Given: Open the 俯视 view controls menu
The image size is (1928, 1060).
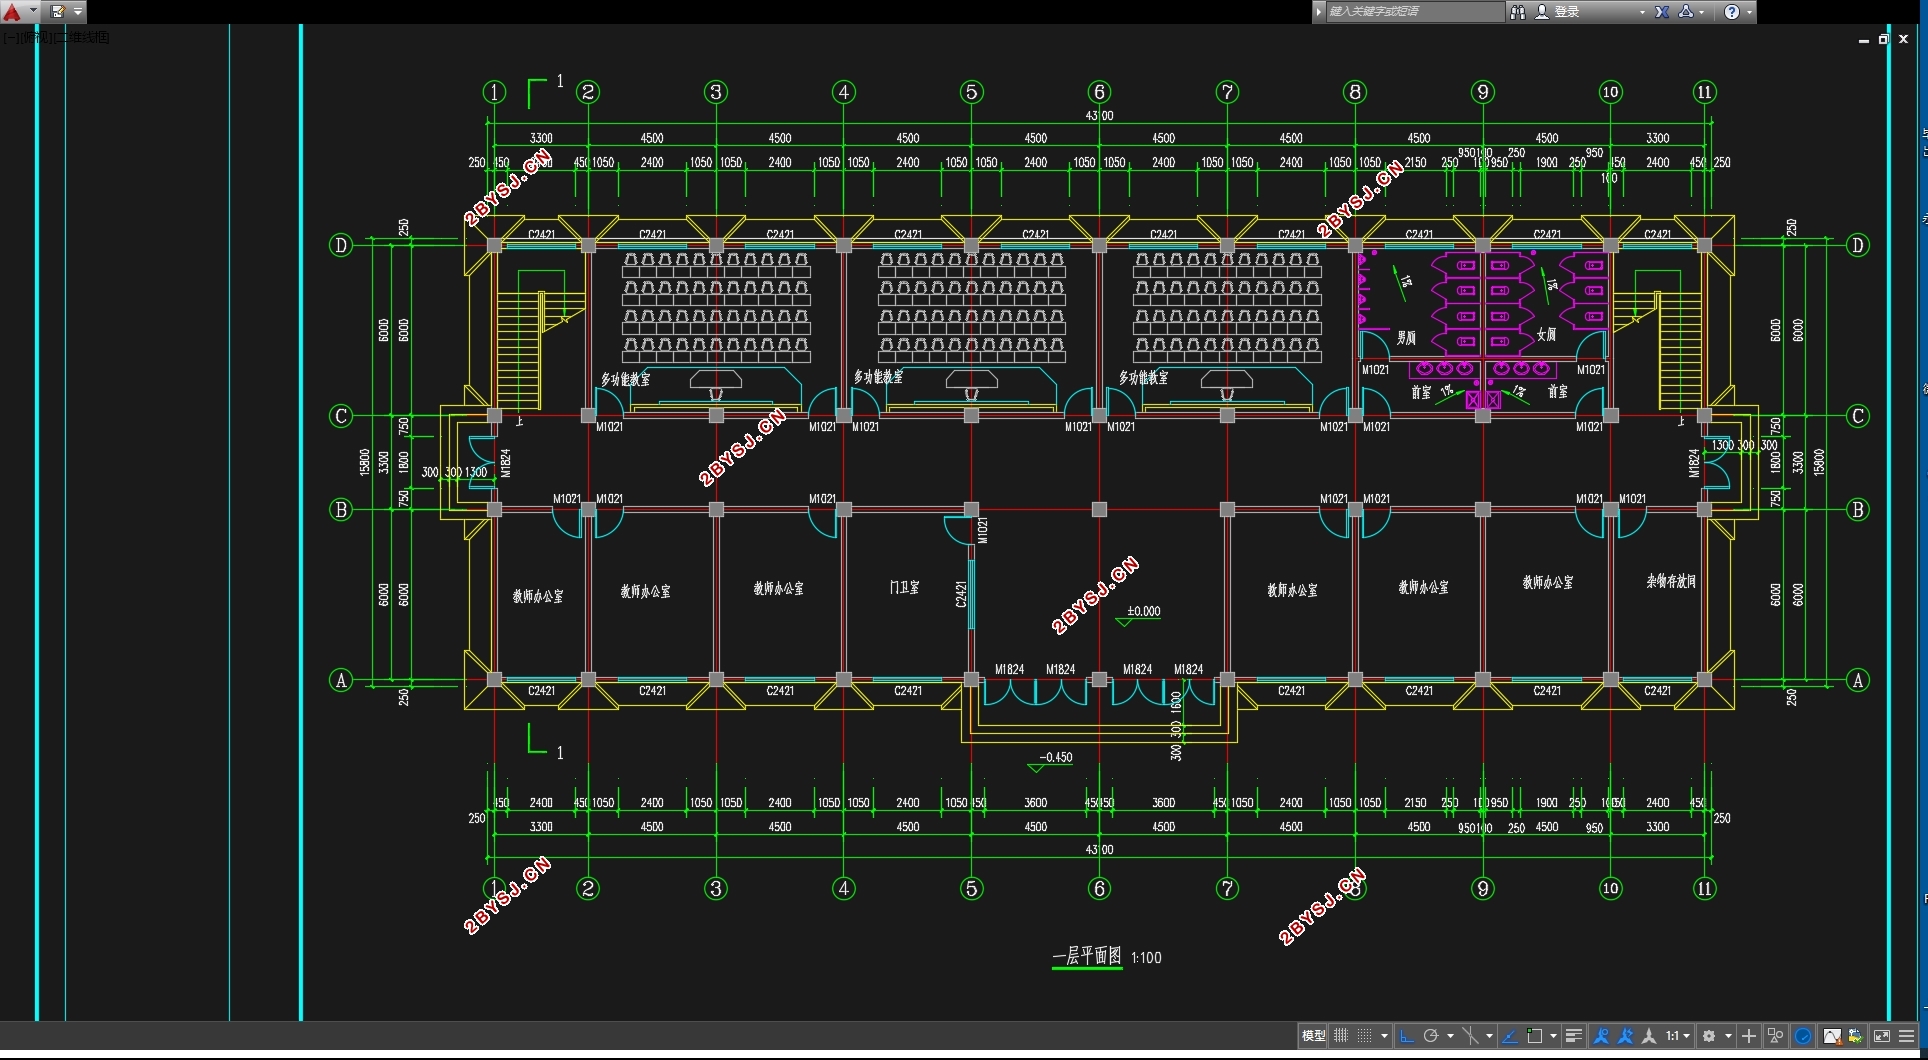Looking at the screenshot, I should (x=34, y=38).
